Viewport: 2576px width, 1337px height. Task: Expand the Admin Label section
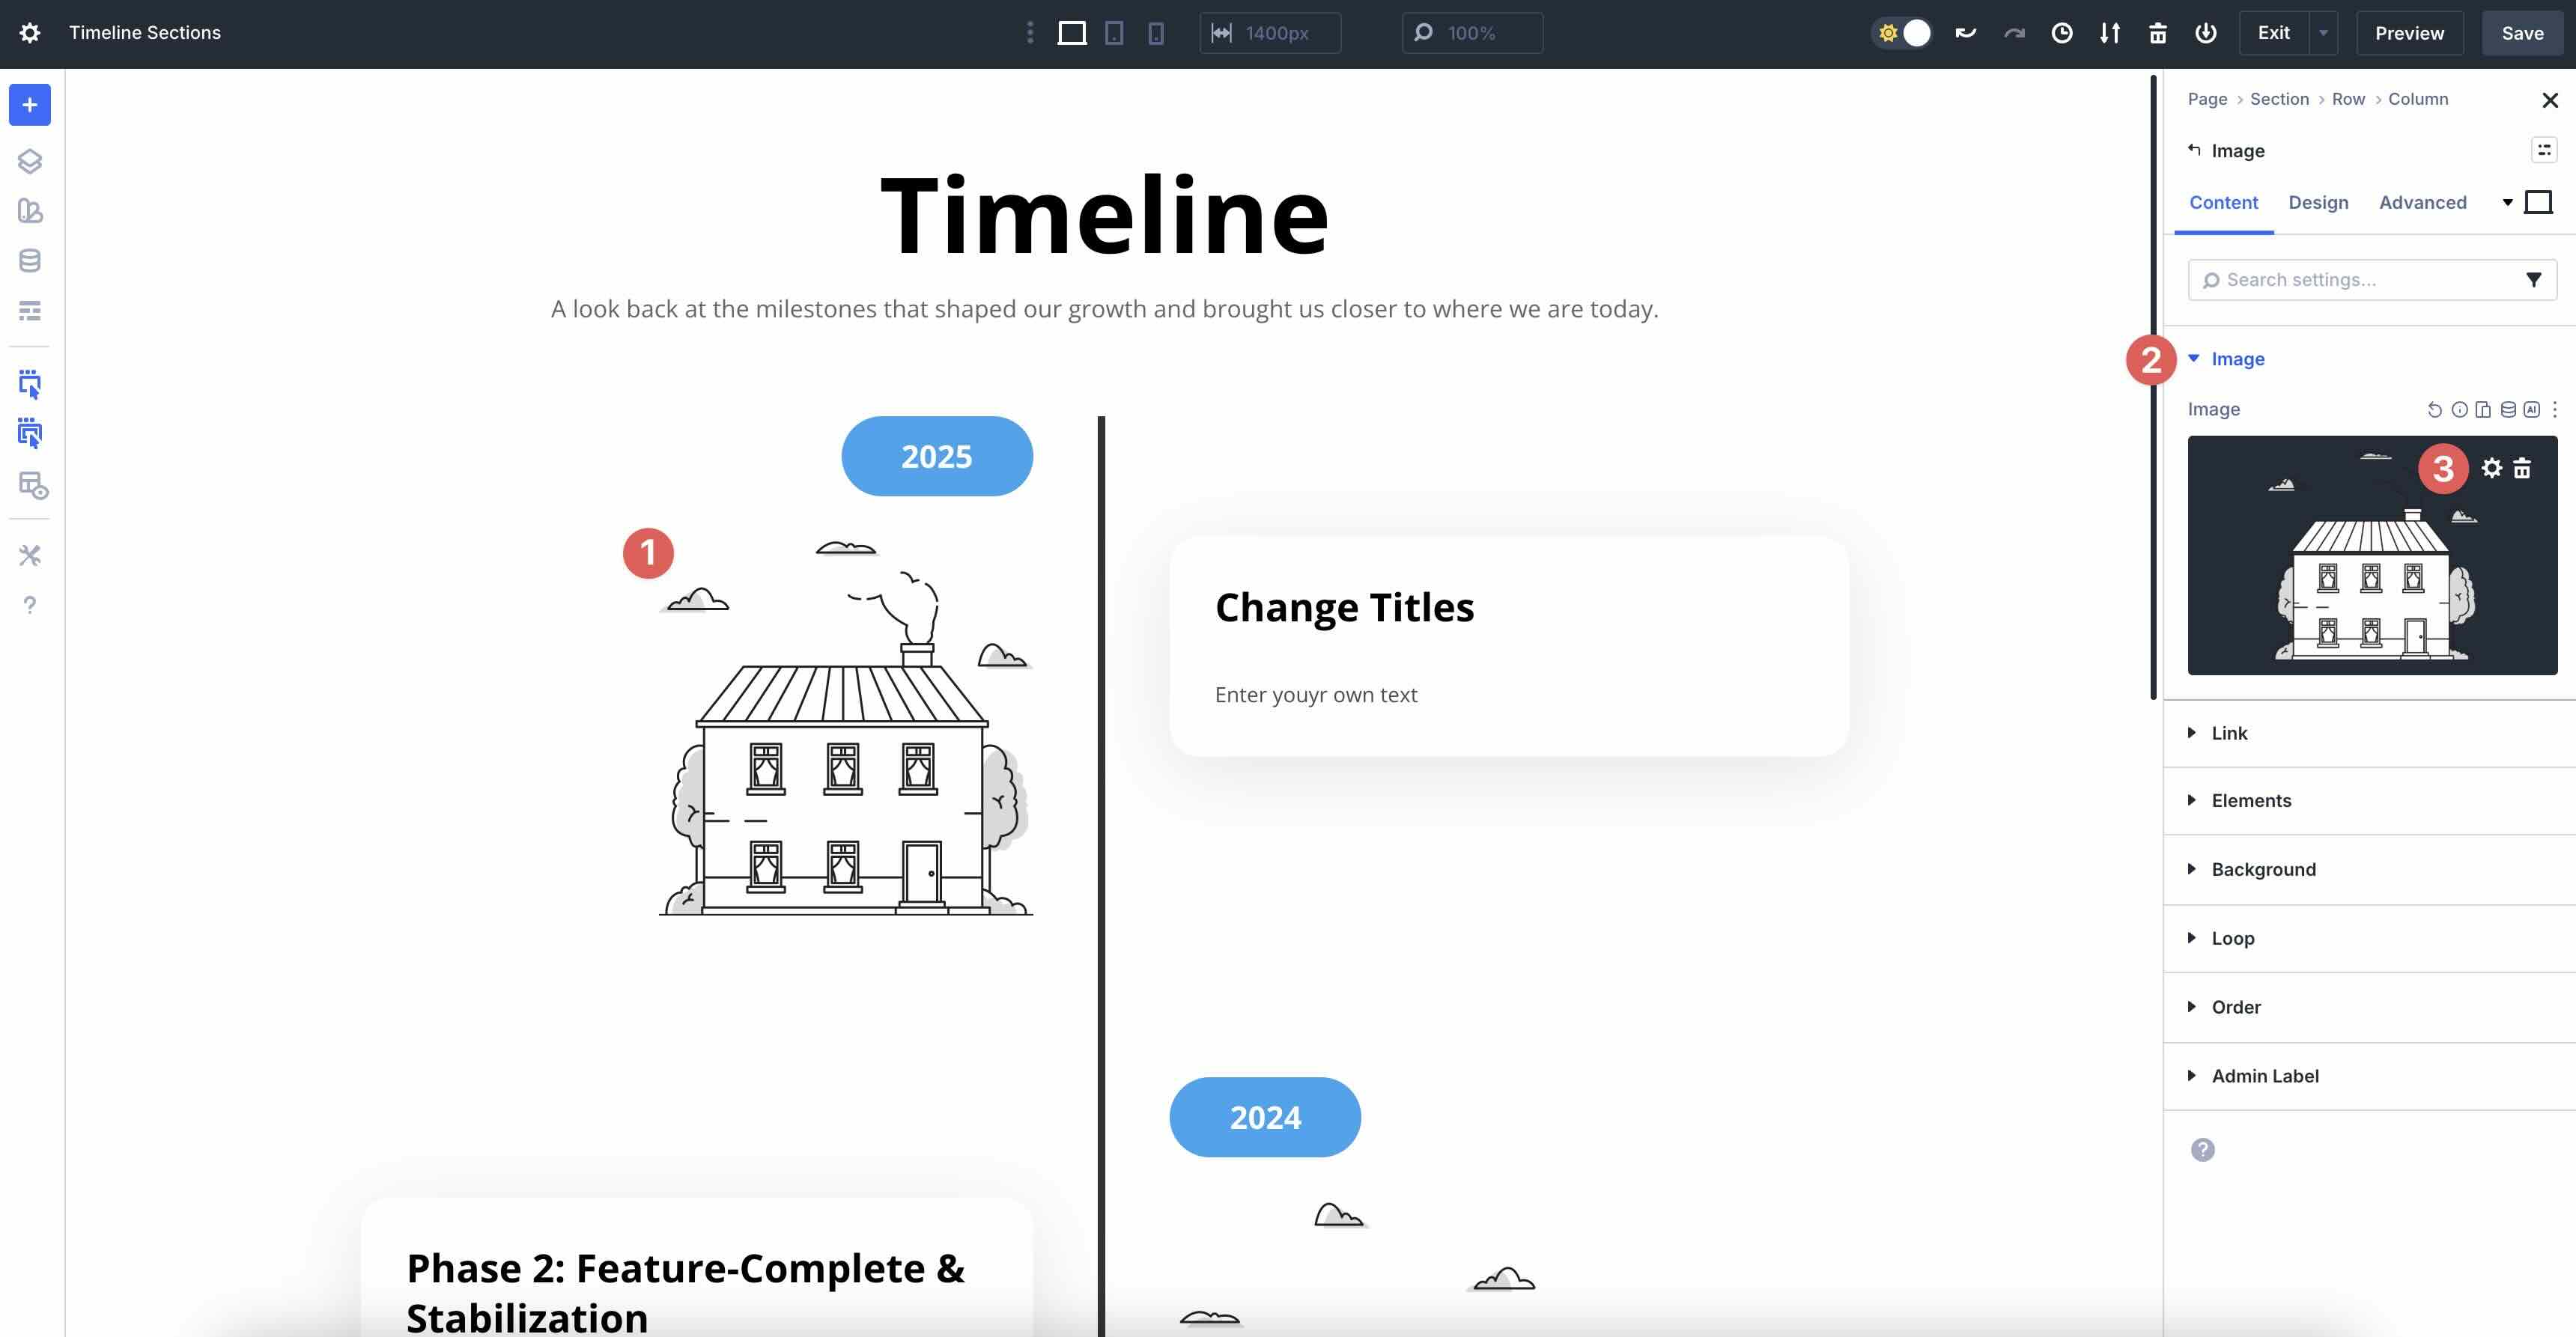(x=2264, y=1075)
